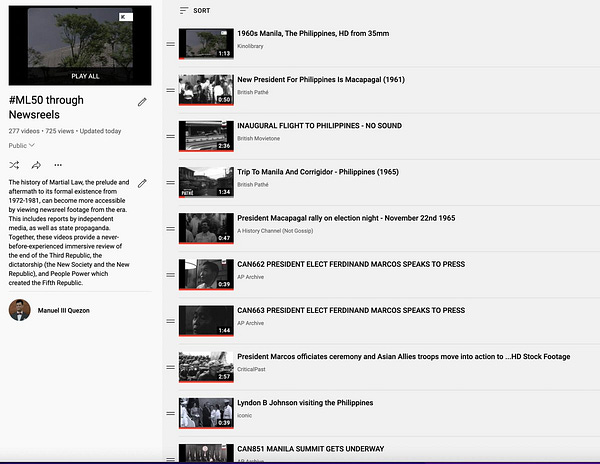Viewport: 600px width, 464px height.
Task: Open thumbnail of 1960s Manila video
Action: click(206, 44)
